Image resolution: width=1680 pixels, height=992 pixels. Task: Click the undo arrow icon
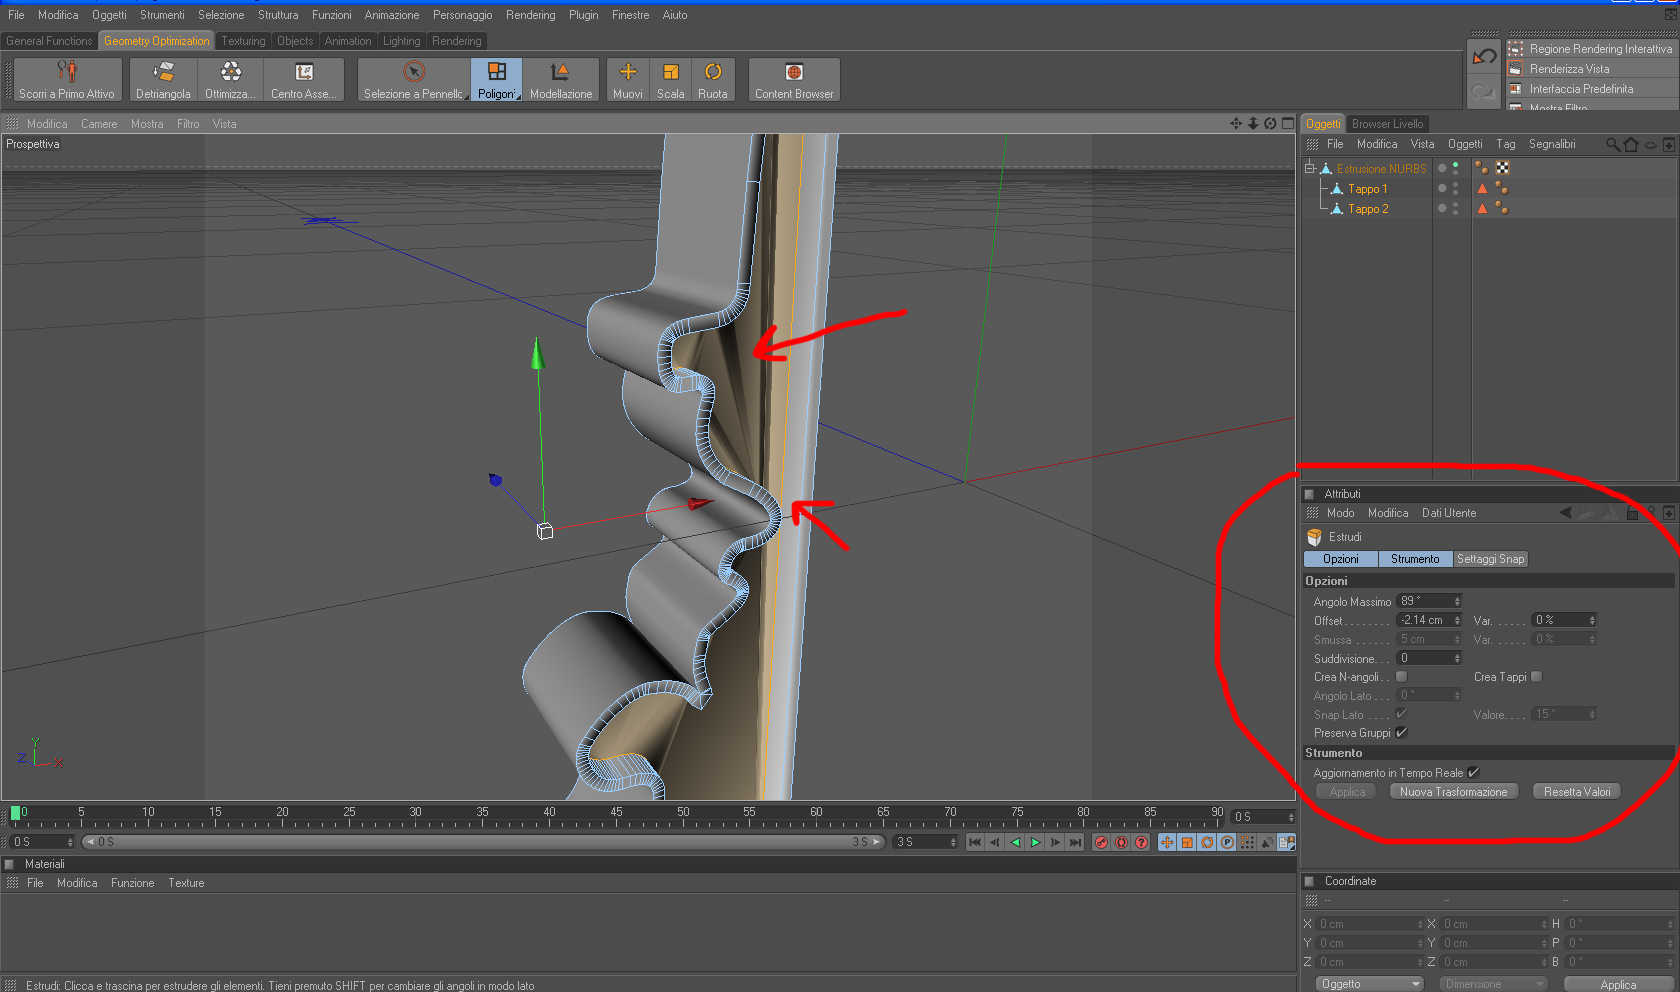[x=1485, y=57]
